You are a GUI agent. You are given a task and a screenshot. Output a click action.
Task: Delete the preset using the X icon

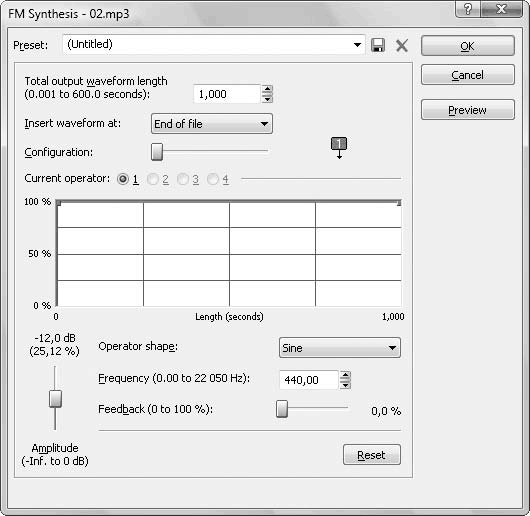(402, 45)
